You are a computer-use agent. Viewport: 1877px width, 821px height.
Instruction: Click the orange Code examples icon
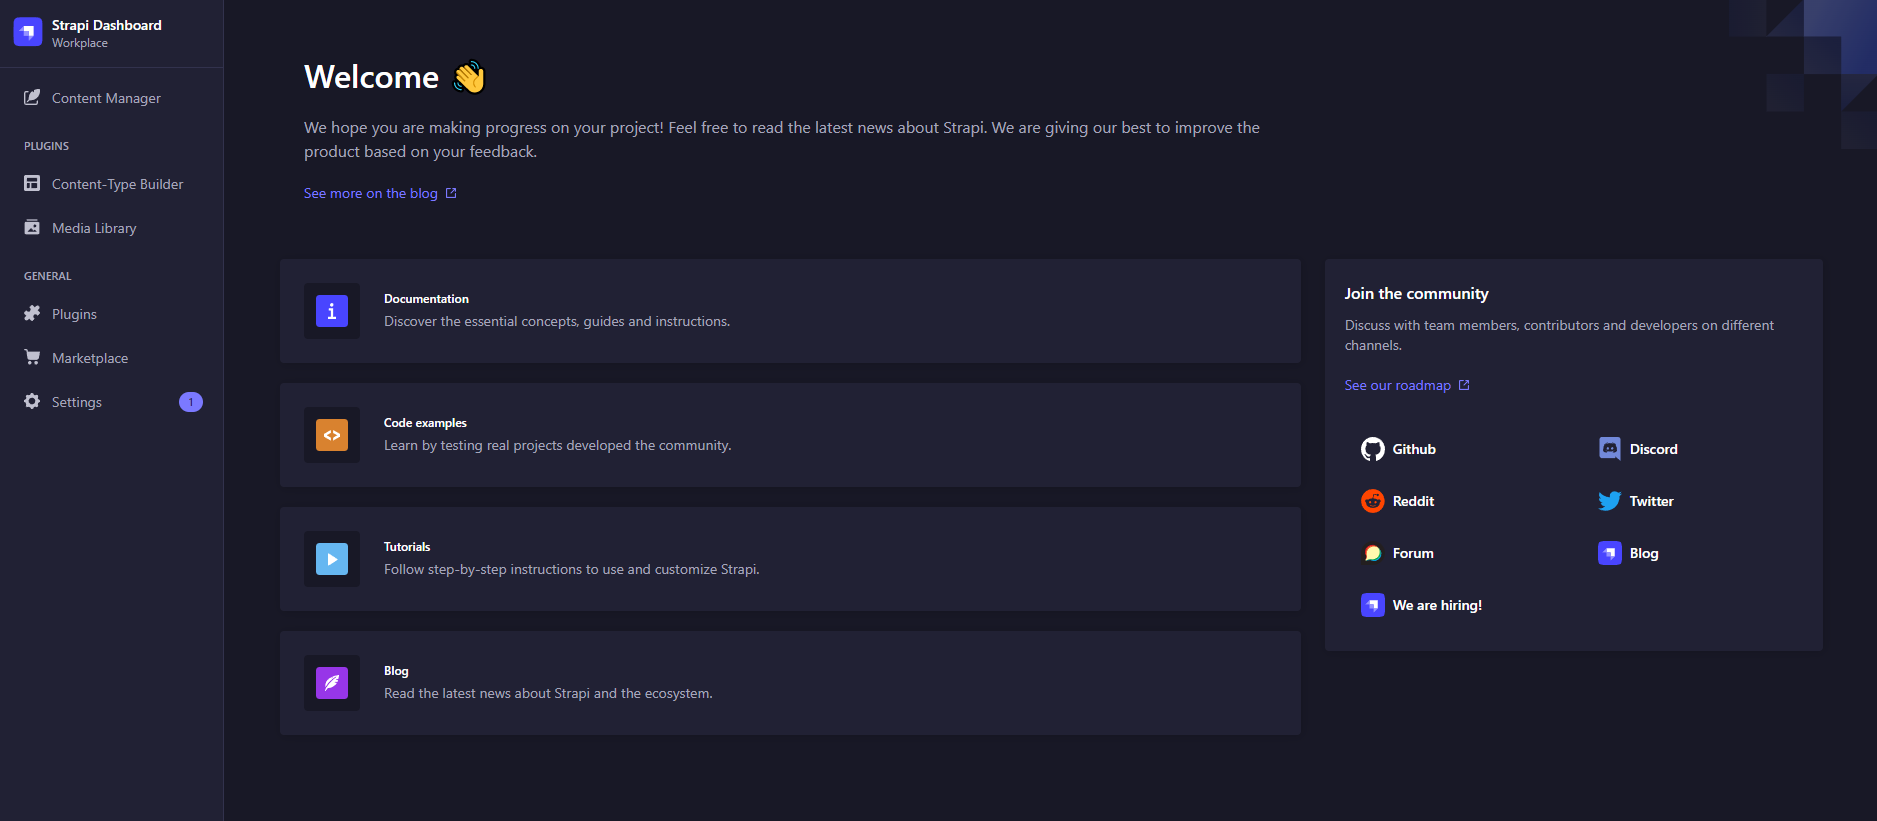[x=332, y=435]
